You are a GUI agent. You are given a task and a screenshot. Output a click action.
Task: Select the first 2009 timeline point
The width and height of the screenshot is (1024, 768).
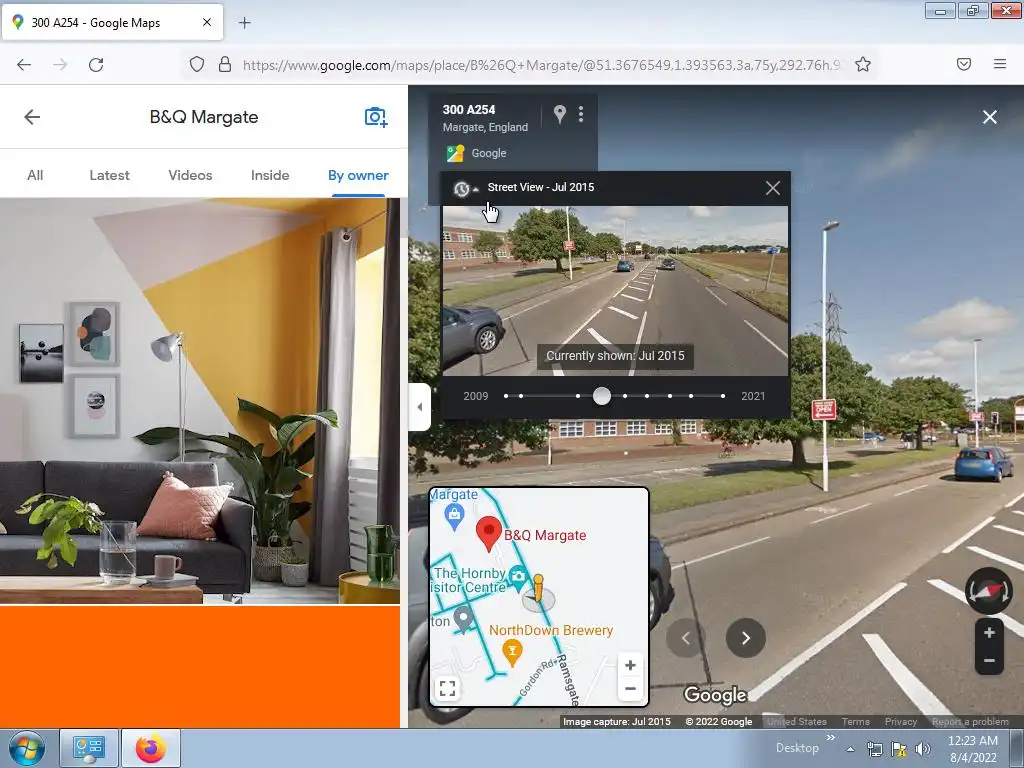coord(506,396)
